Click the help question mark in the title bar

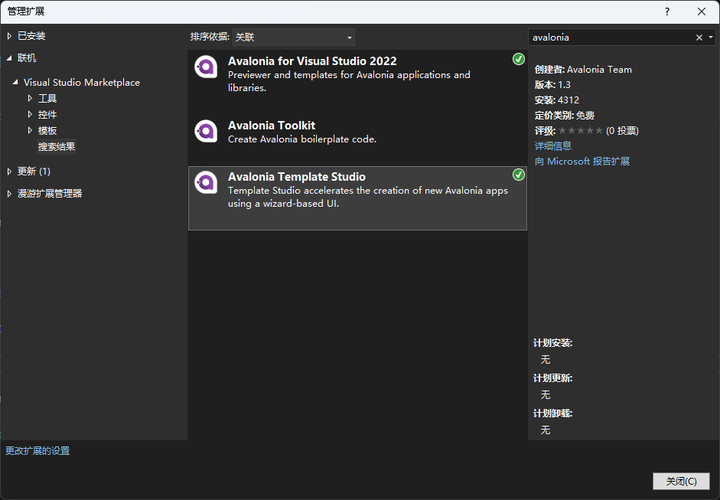tap(667, 11)
